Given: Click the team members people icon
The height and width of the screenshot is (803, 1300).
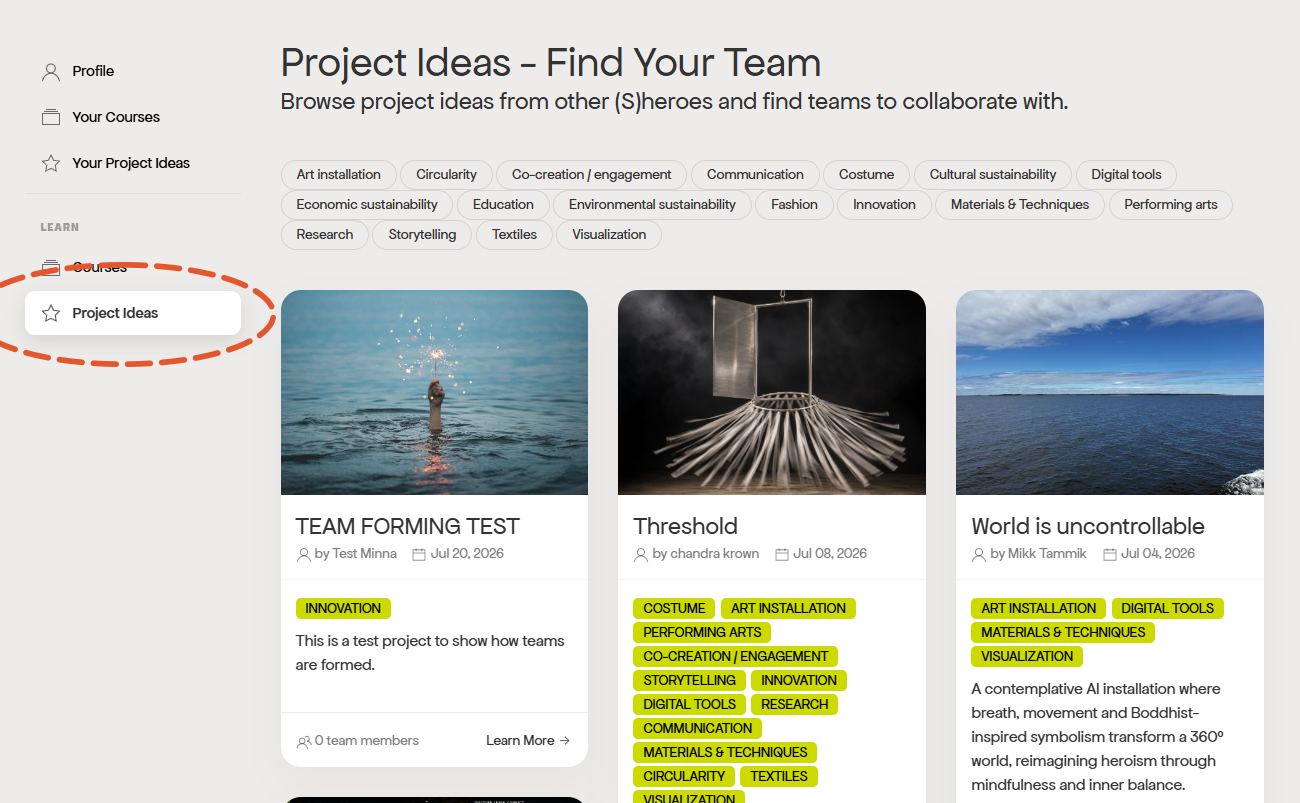Looking at the screenshot, I should 304,741.
